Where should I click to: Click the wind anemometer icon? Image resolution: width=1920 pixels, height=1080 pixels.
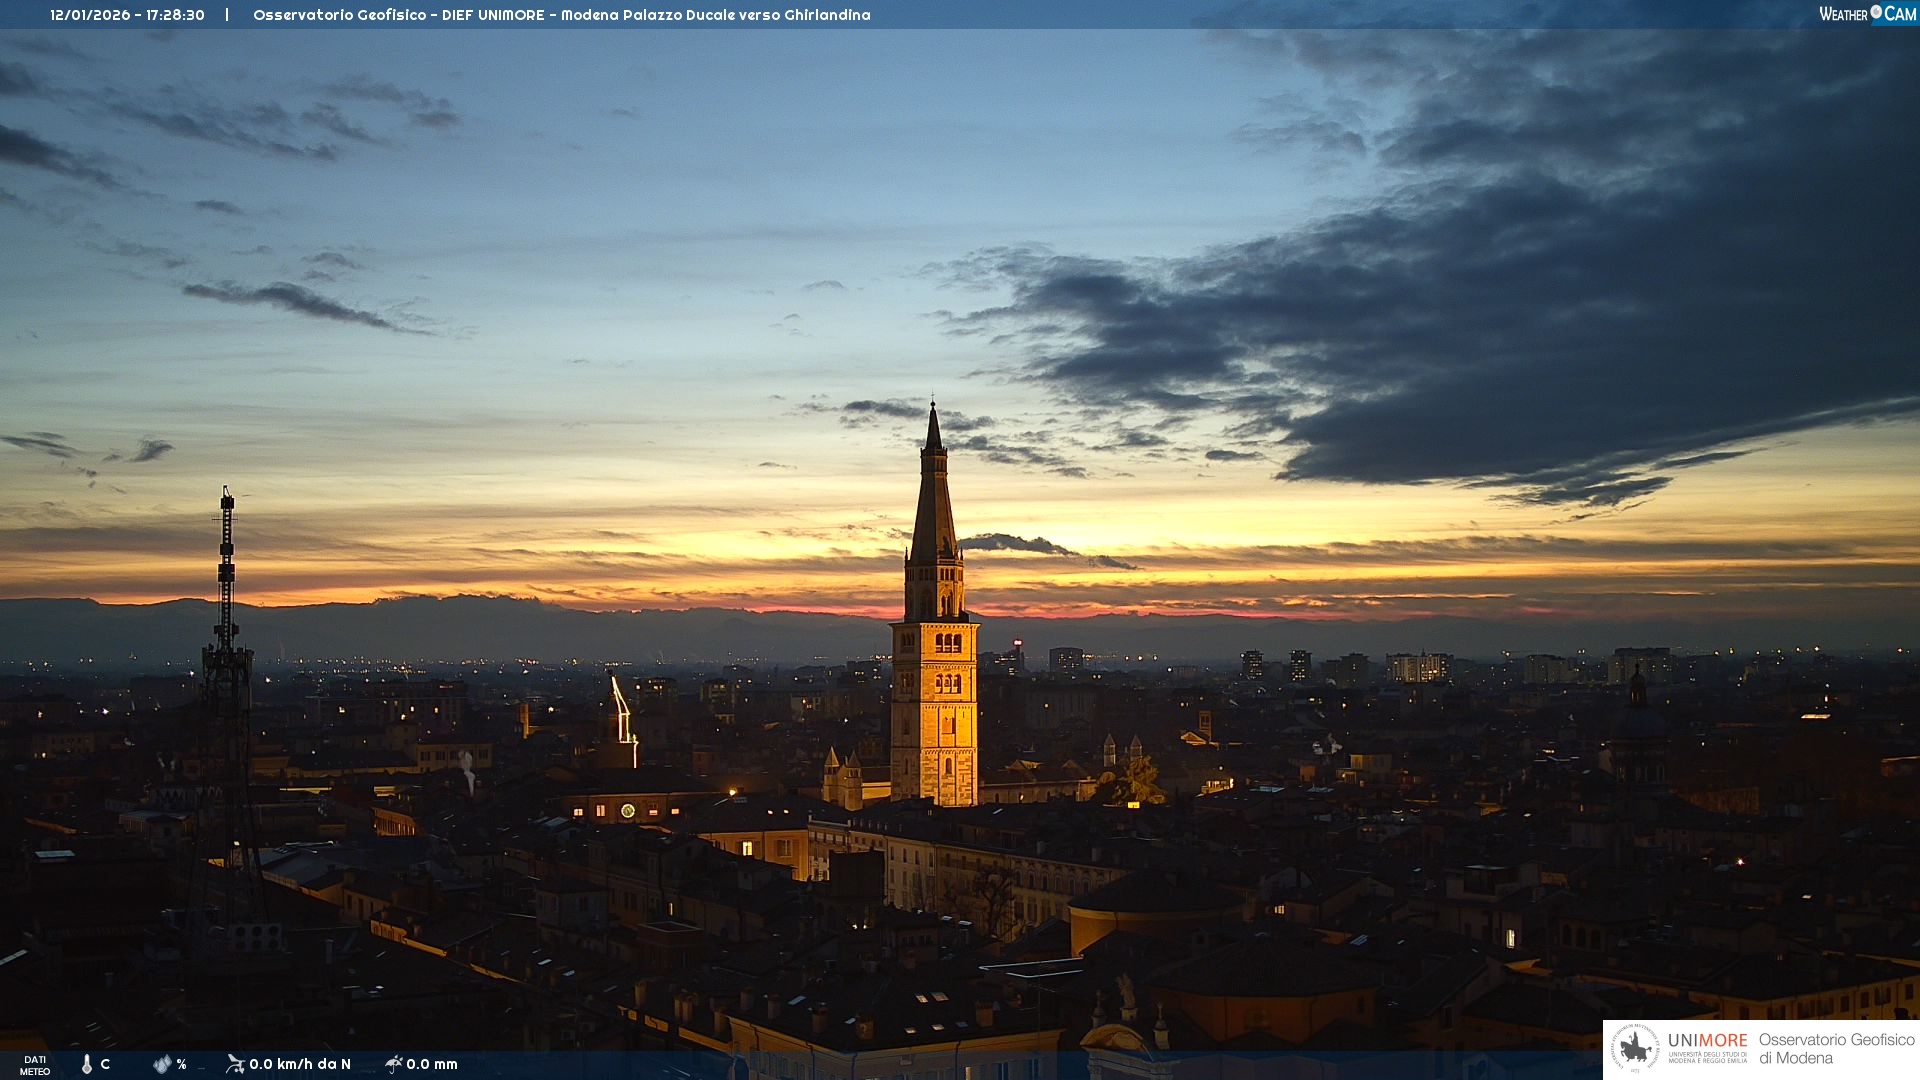tap(235, 1064)
